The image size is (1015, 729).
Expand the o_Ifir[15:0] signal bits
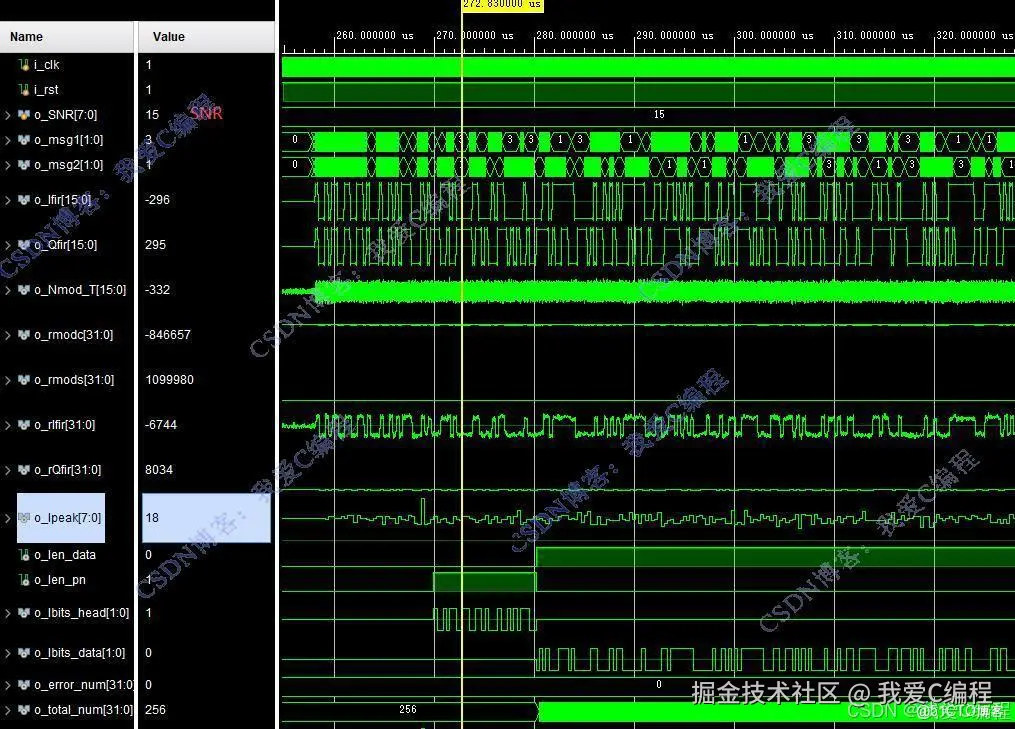6,199
